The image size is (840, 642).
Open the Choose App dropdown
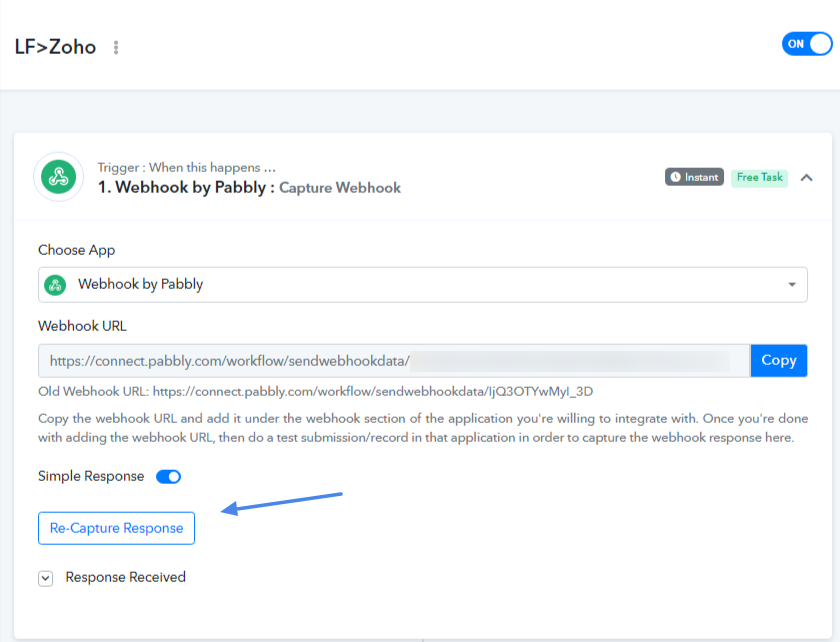click(x=423, y=285)
